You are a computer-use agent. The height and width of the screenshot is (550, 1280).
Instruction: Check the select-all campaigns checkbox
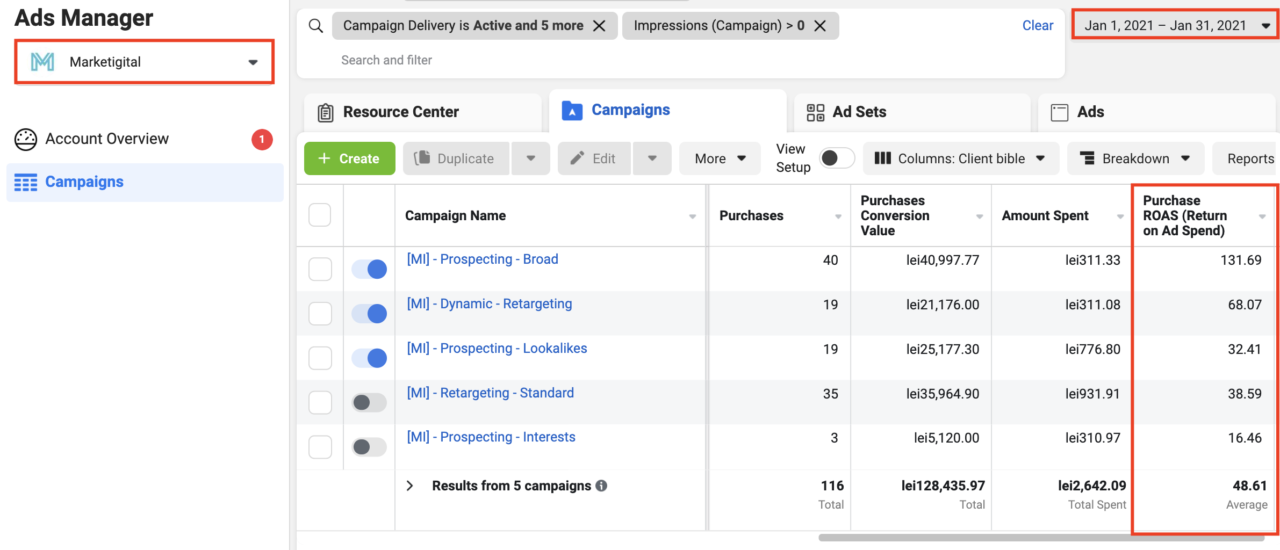click(320, 215)
